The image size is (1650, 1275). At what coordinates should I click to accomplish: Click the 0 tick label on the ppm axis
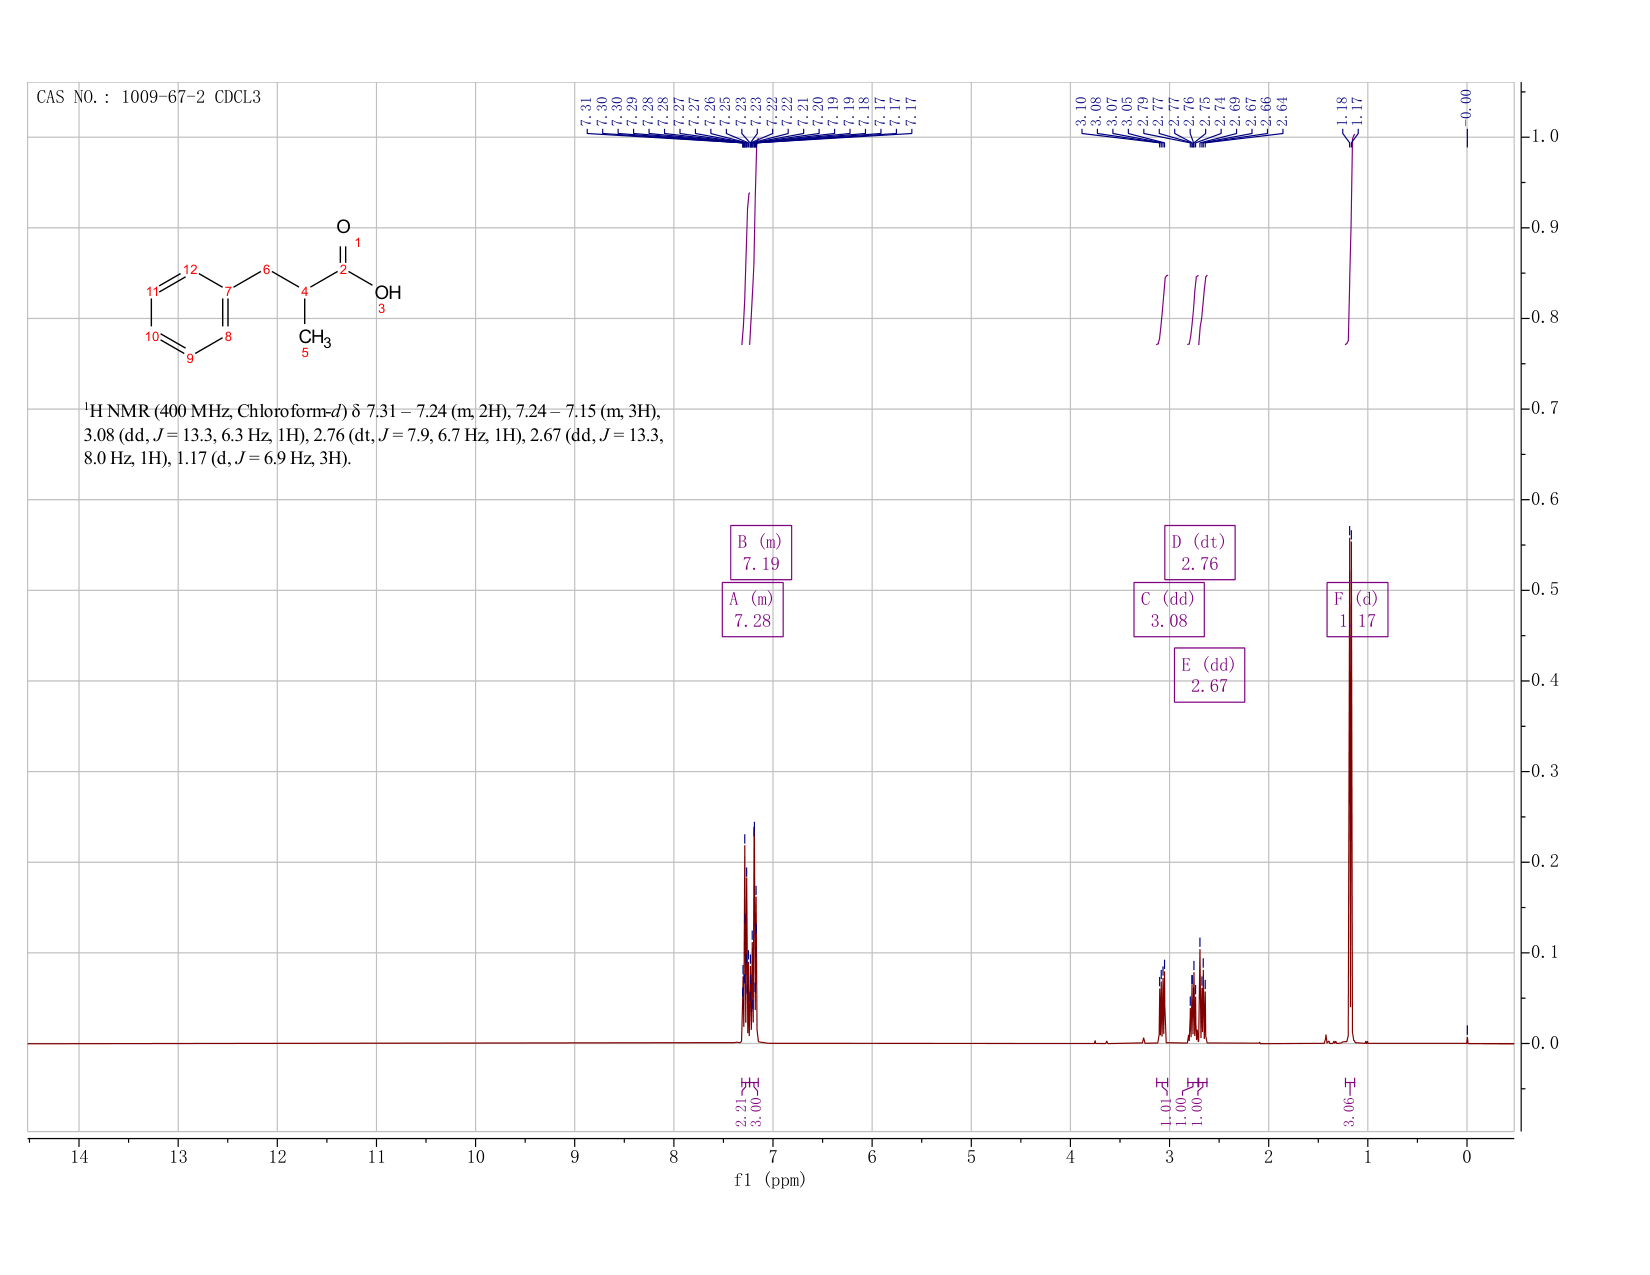1467,1157
